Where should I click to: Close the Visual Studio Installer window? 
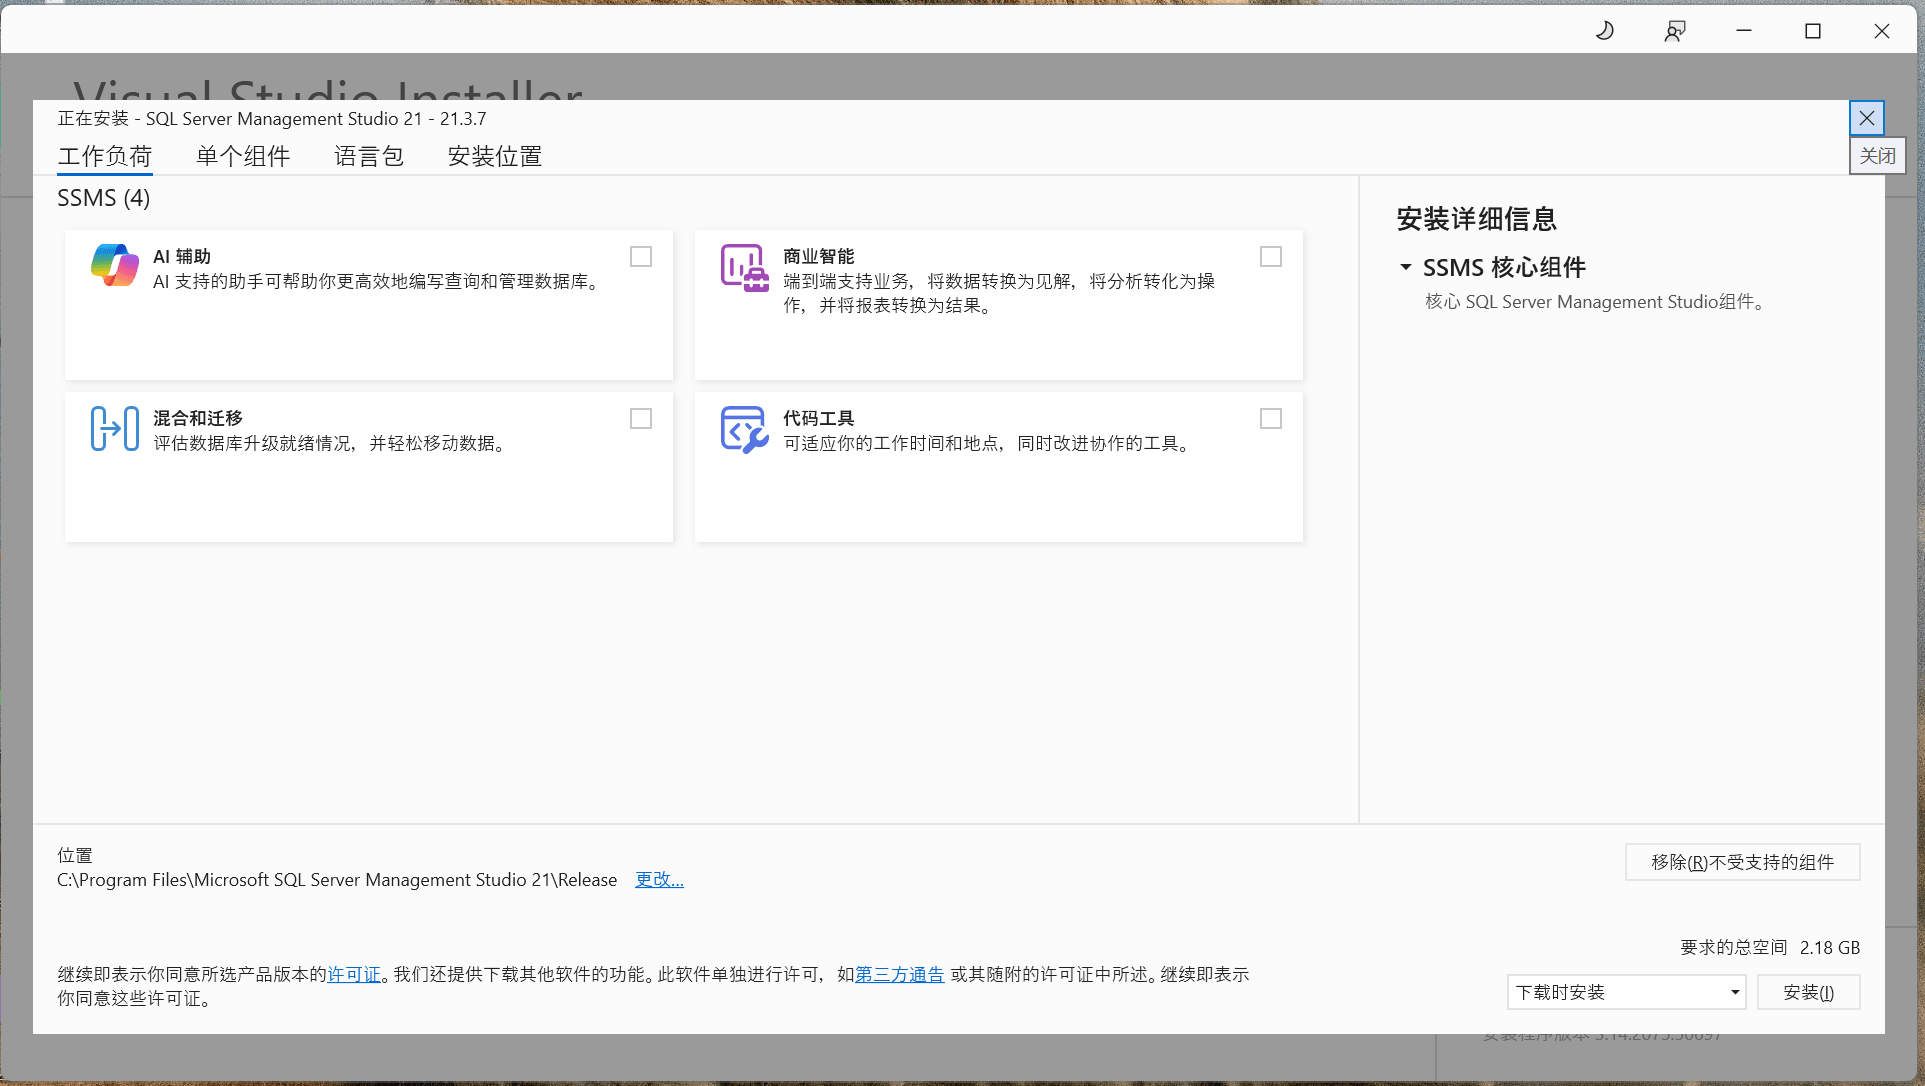coord(1882,31)
